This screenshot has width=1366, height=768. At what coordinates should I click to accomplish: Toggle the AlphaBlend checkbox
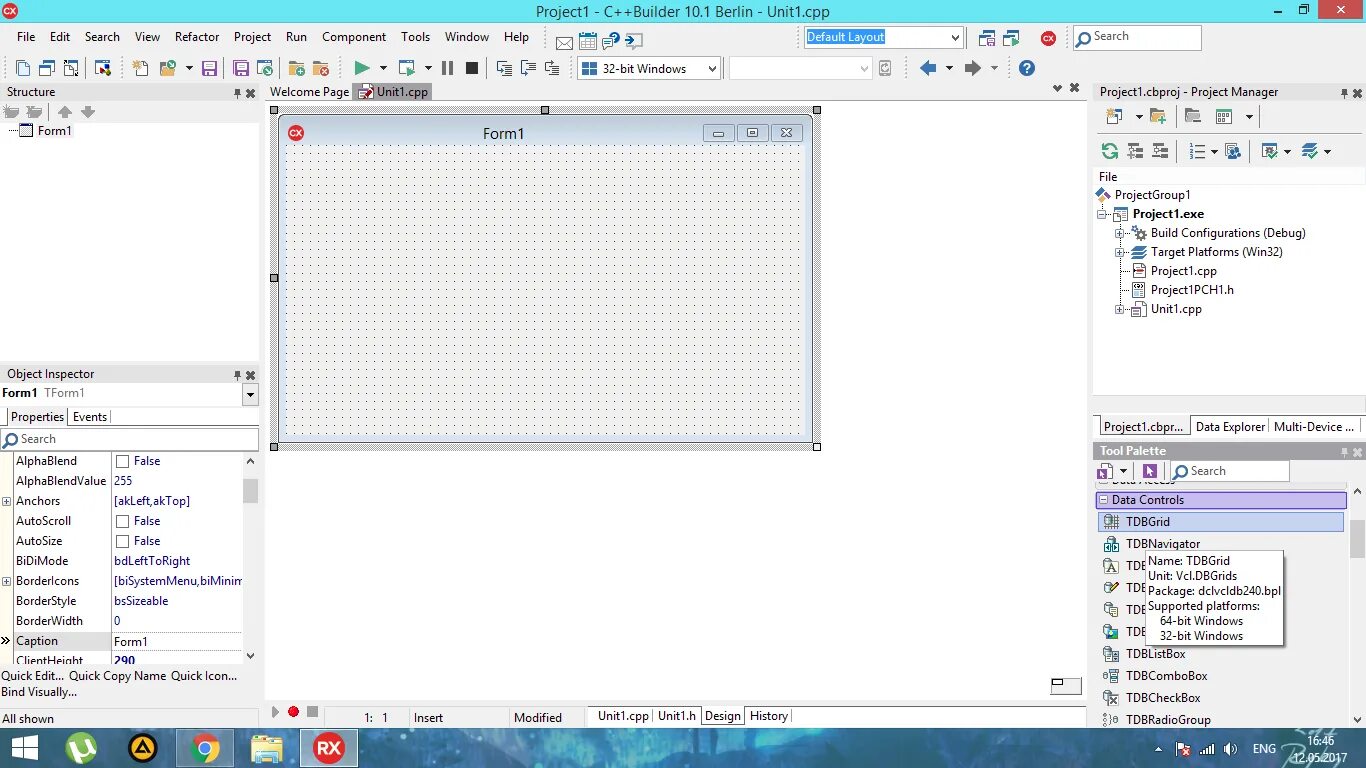coord(122,461)
